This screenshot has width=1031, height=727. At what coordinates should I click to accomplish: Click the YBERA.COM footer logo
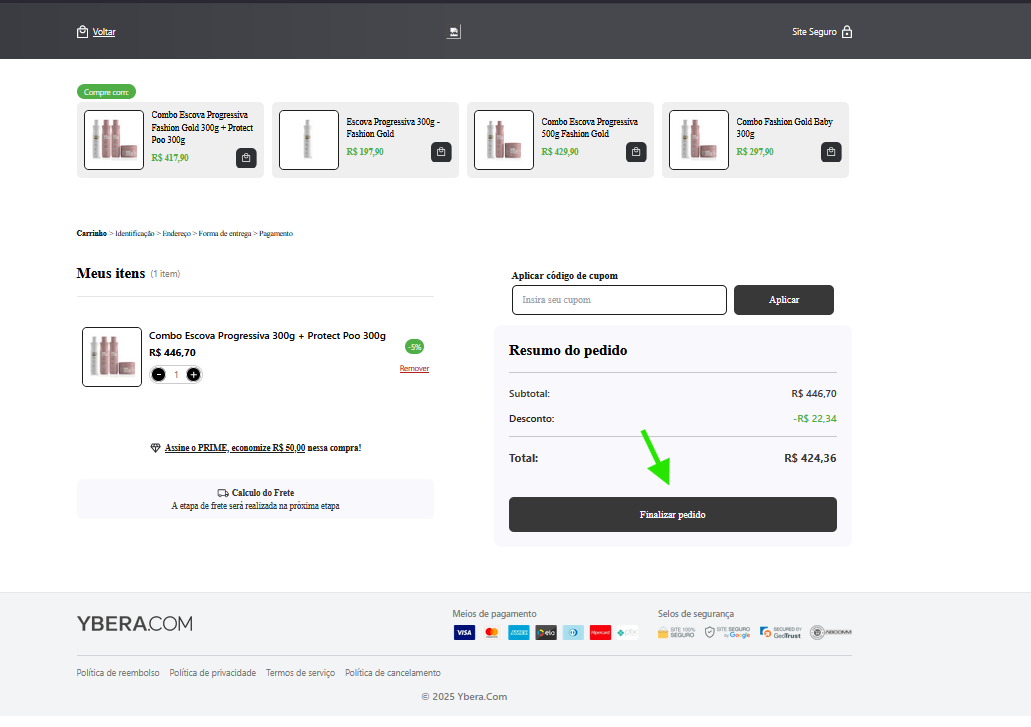(x=135, y=623)
